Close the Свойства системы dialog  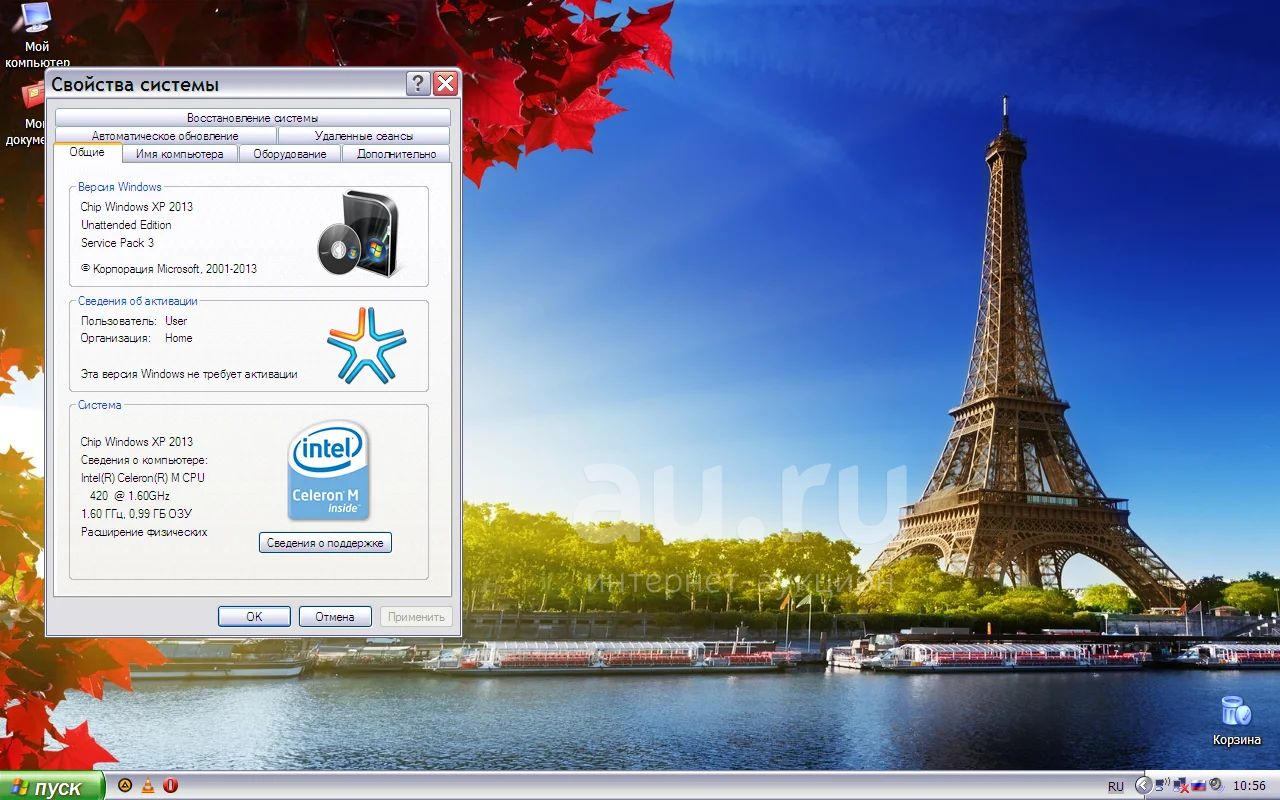click(x=445, y=84)
